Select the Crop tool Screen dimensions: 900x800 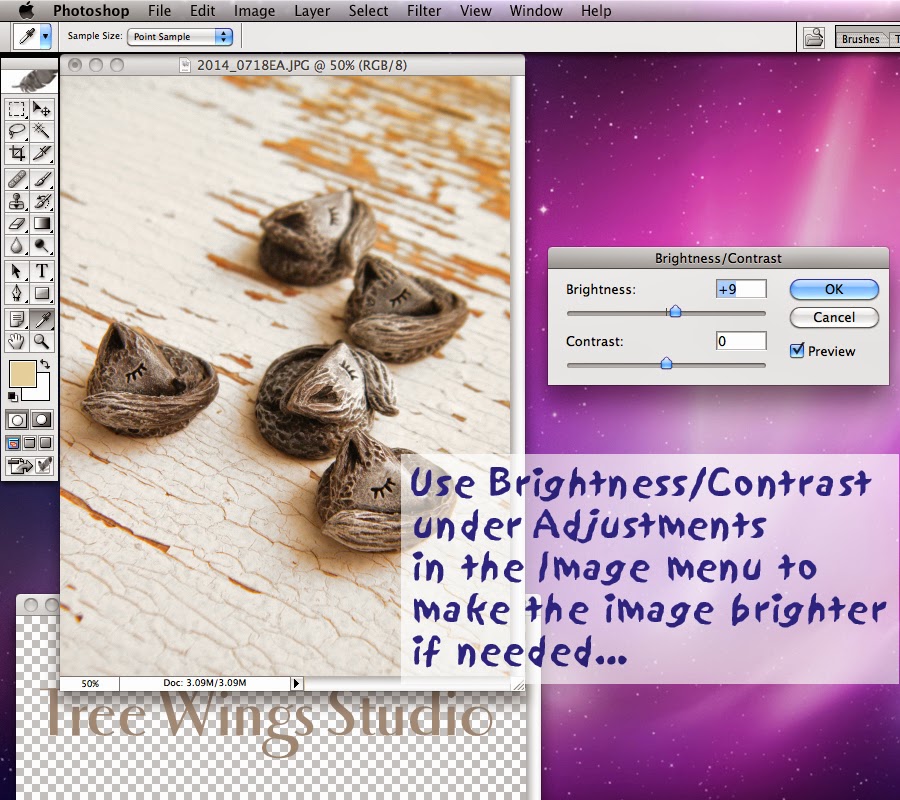[x=17, y=153]
